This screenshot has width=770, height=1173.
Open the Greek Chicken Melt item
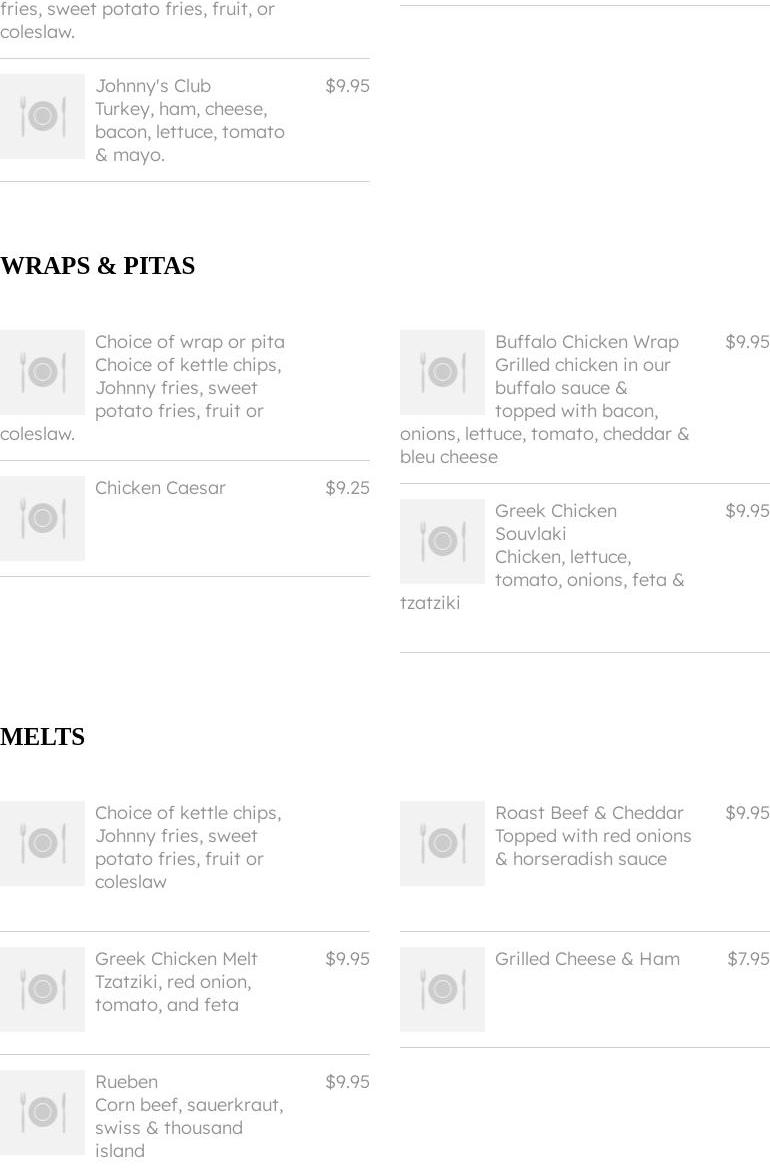click(x=176, y=959)
